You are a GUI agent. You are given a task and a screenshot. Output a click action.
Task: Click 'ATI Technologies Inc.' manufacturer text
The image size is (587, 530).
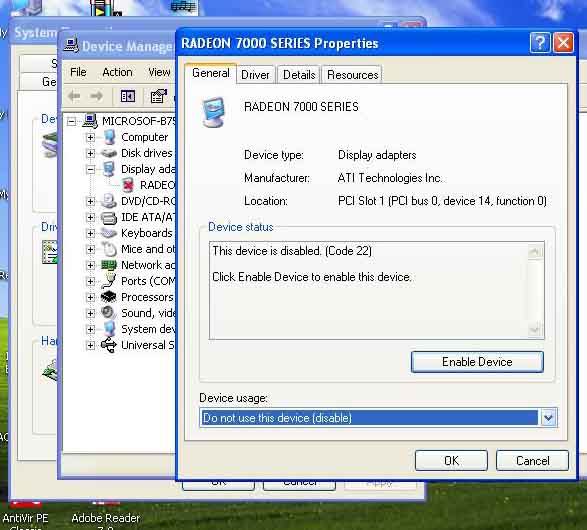point(390,178)
